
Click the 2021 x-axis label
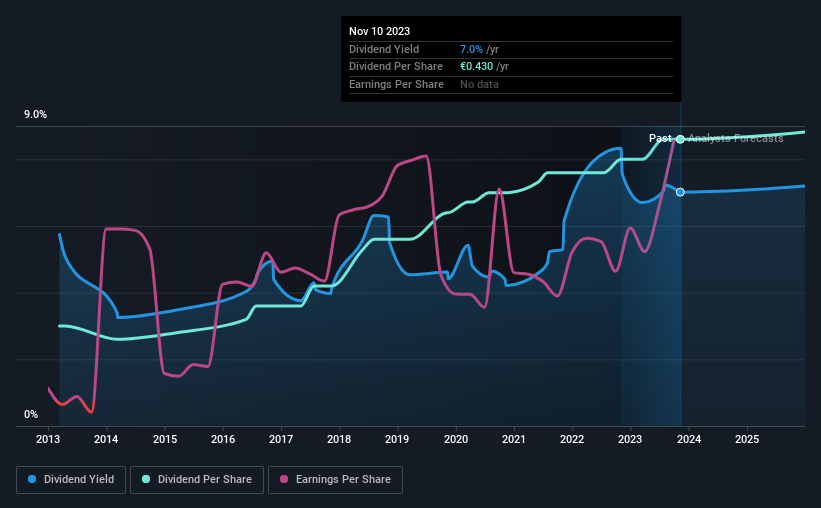[514, 439]
